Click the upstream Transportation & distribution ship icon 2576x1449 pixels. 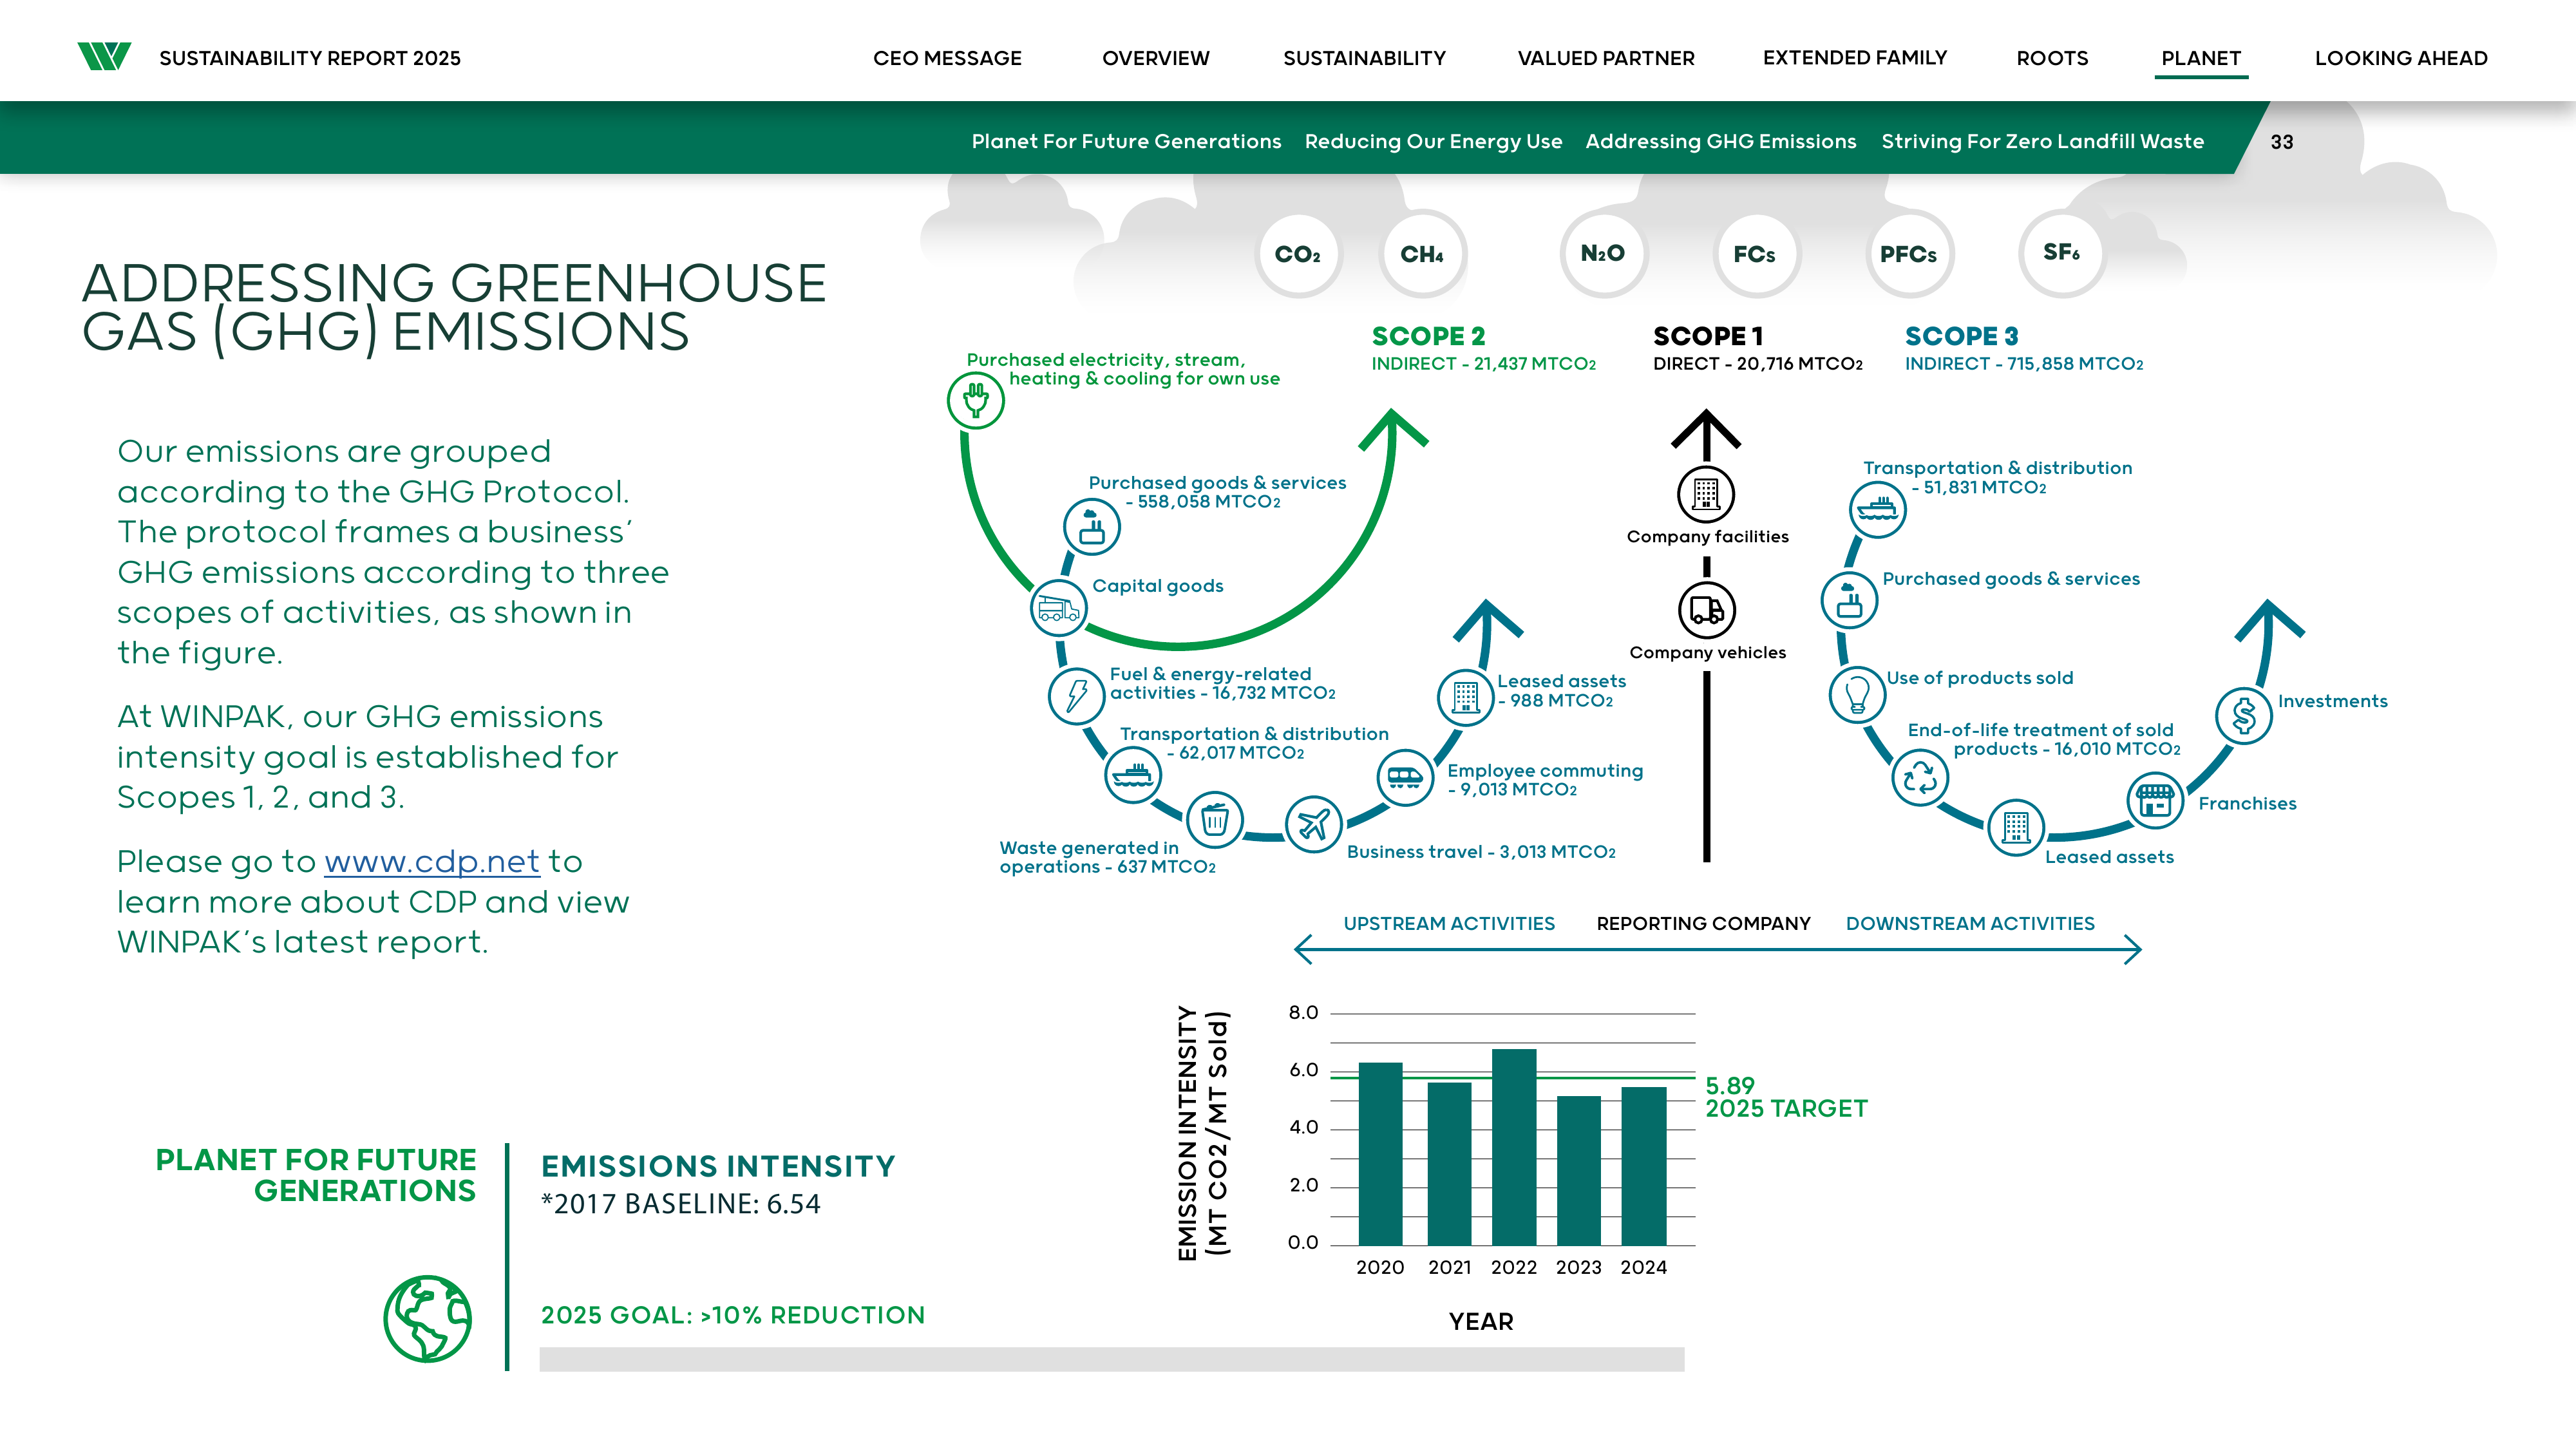[1133, 774]
